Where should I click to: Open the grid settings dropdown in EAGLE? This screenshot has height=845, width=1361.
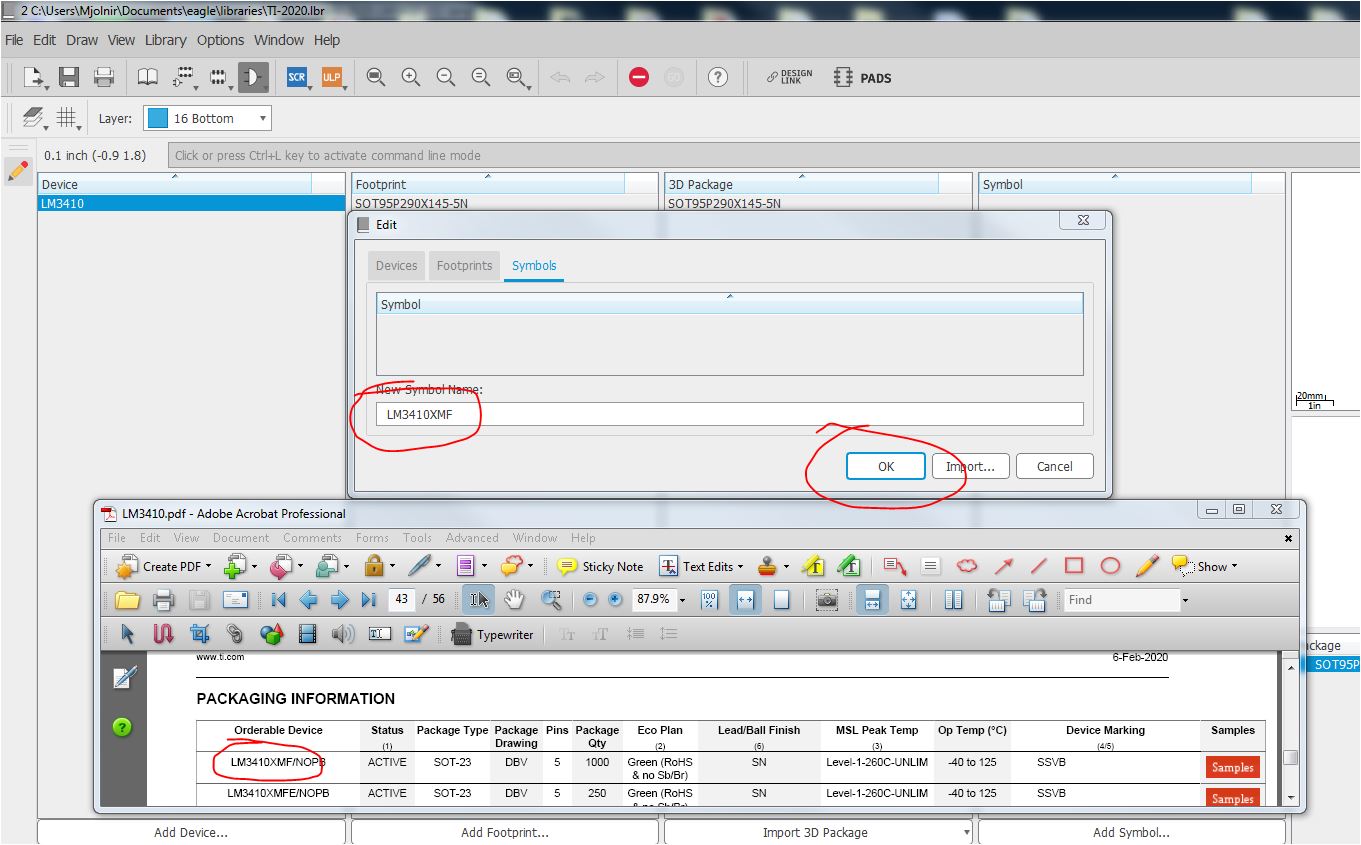click(x=68, y=118)
